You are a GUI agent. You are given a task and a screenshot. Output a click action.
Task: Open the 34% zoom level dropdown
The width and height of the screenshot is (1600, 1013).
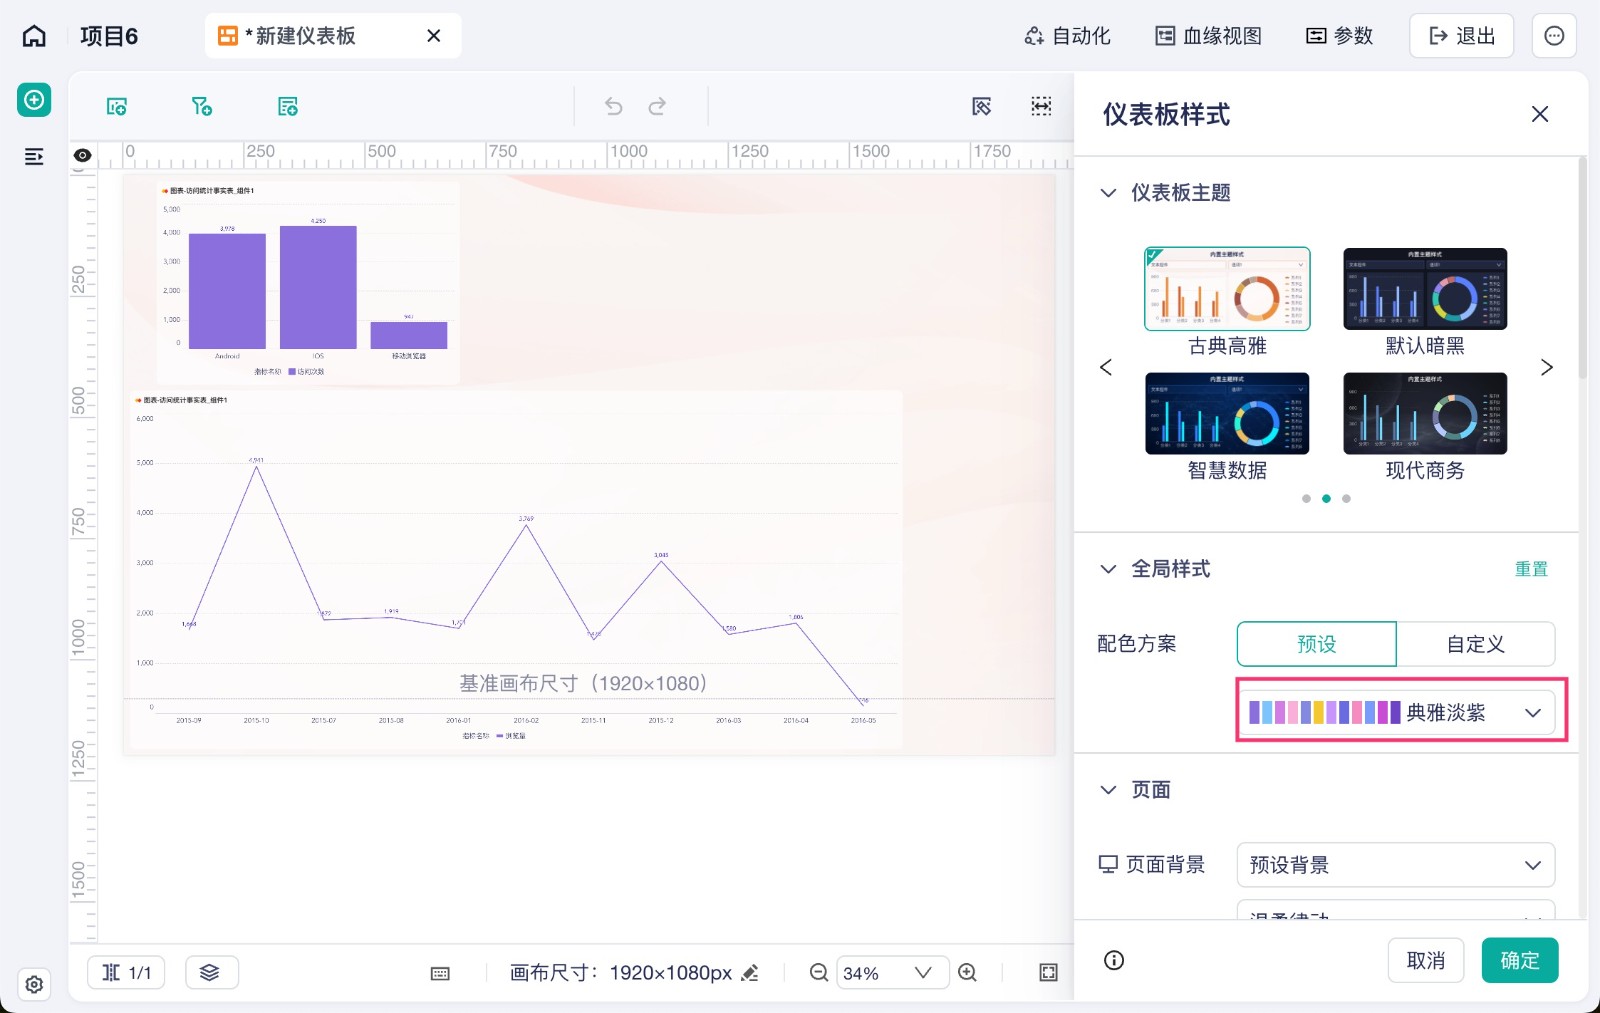(x=891, y=972)
